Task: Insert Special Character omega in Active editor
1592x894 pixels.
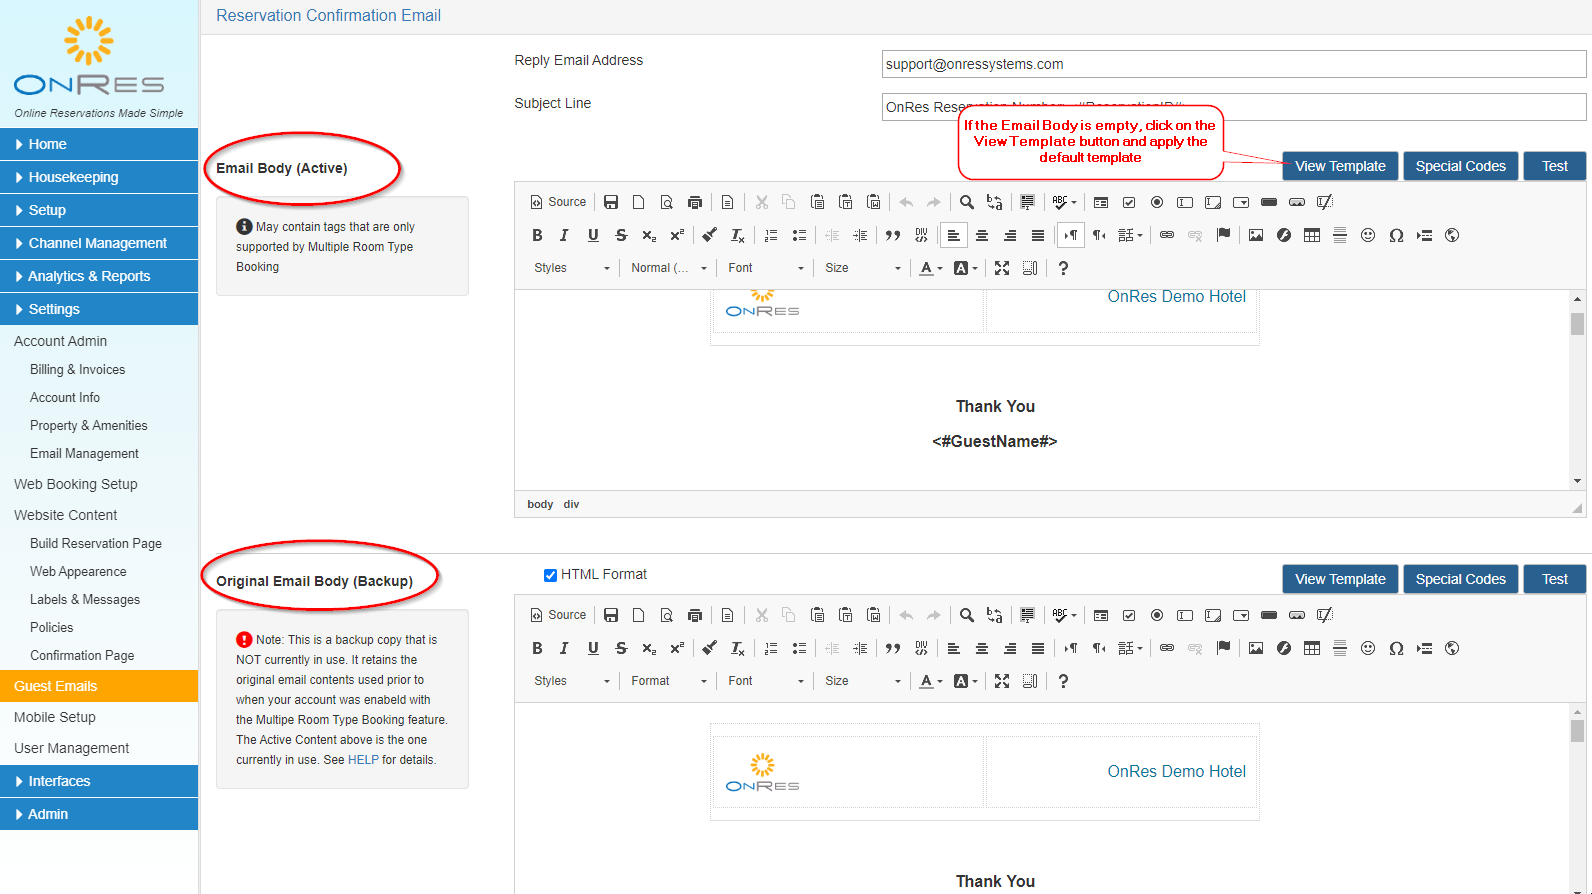Action: [1396, 235]
